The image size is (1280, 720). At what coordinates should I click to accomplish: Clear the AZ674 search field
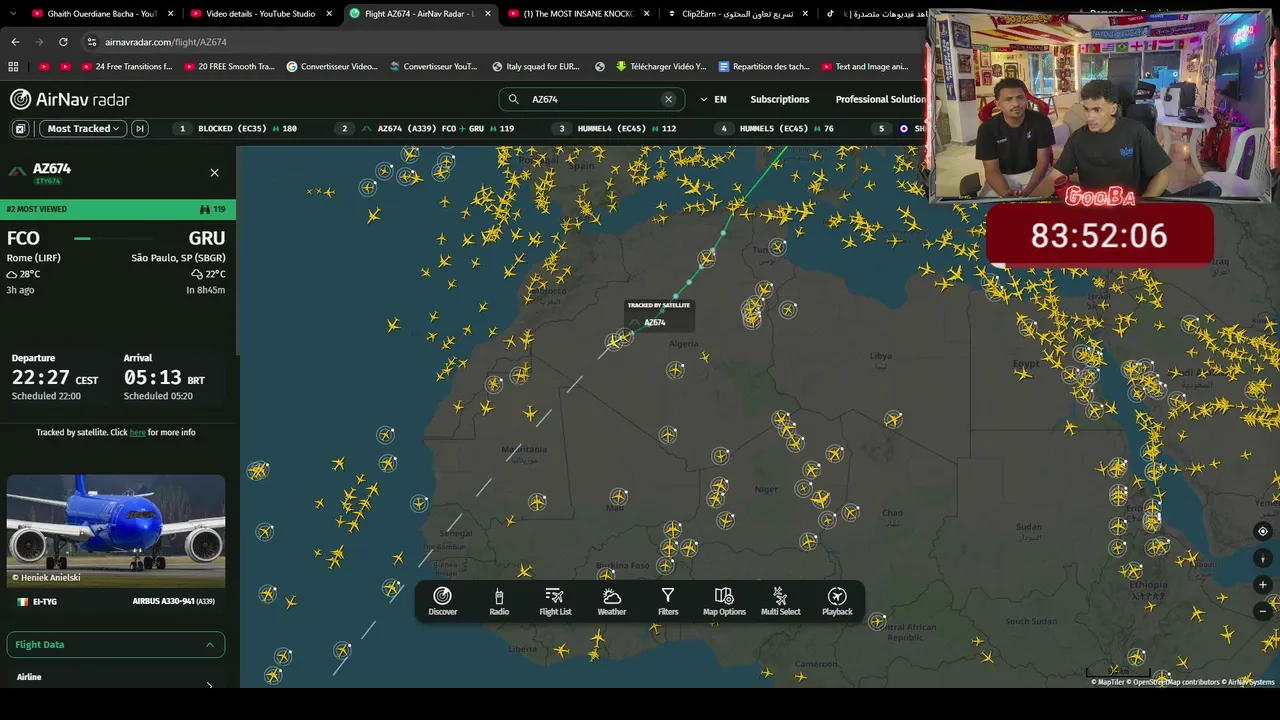click(668, 99)
